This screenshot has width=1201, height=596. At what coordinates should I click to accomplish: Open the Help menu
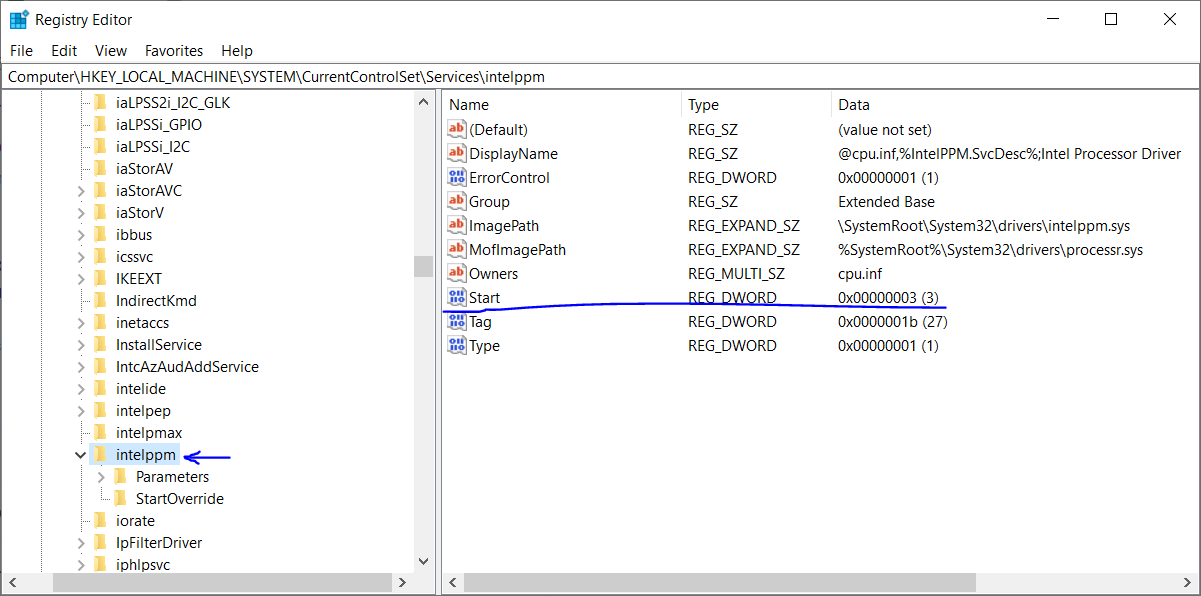pos(237,50)
